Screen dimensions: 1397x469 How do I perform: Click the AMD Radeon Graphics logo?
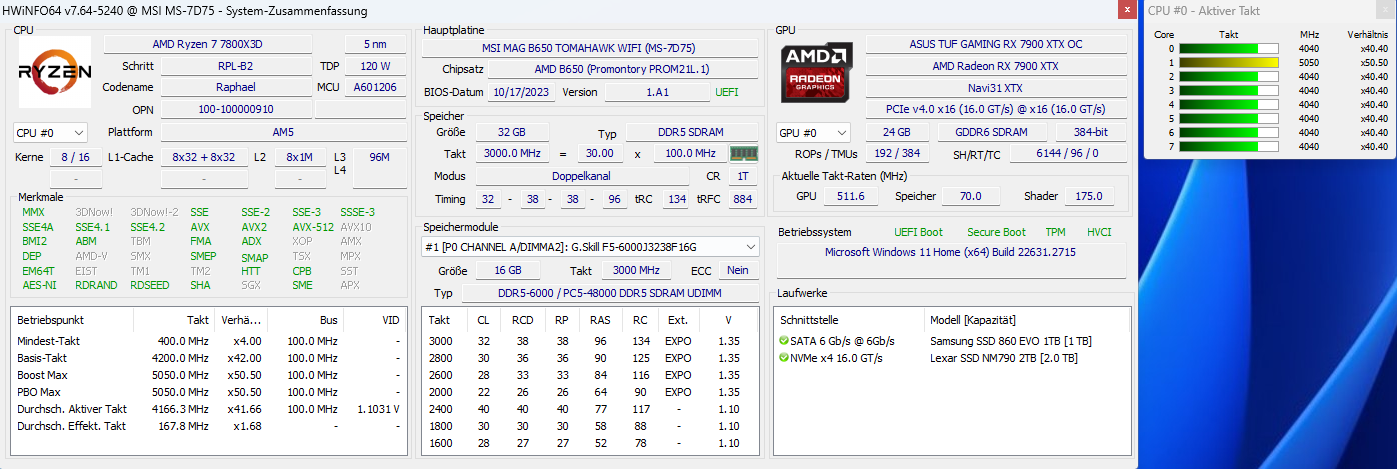point(817,73)
